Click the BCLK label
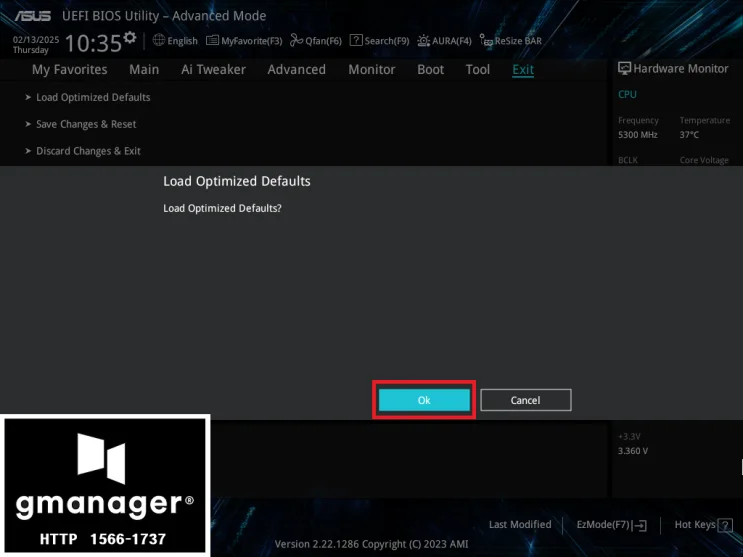Image resolution: width=743 pixels, height=557 pixels. 628,160
